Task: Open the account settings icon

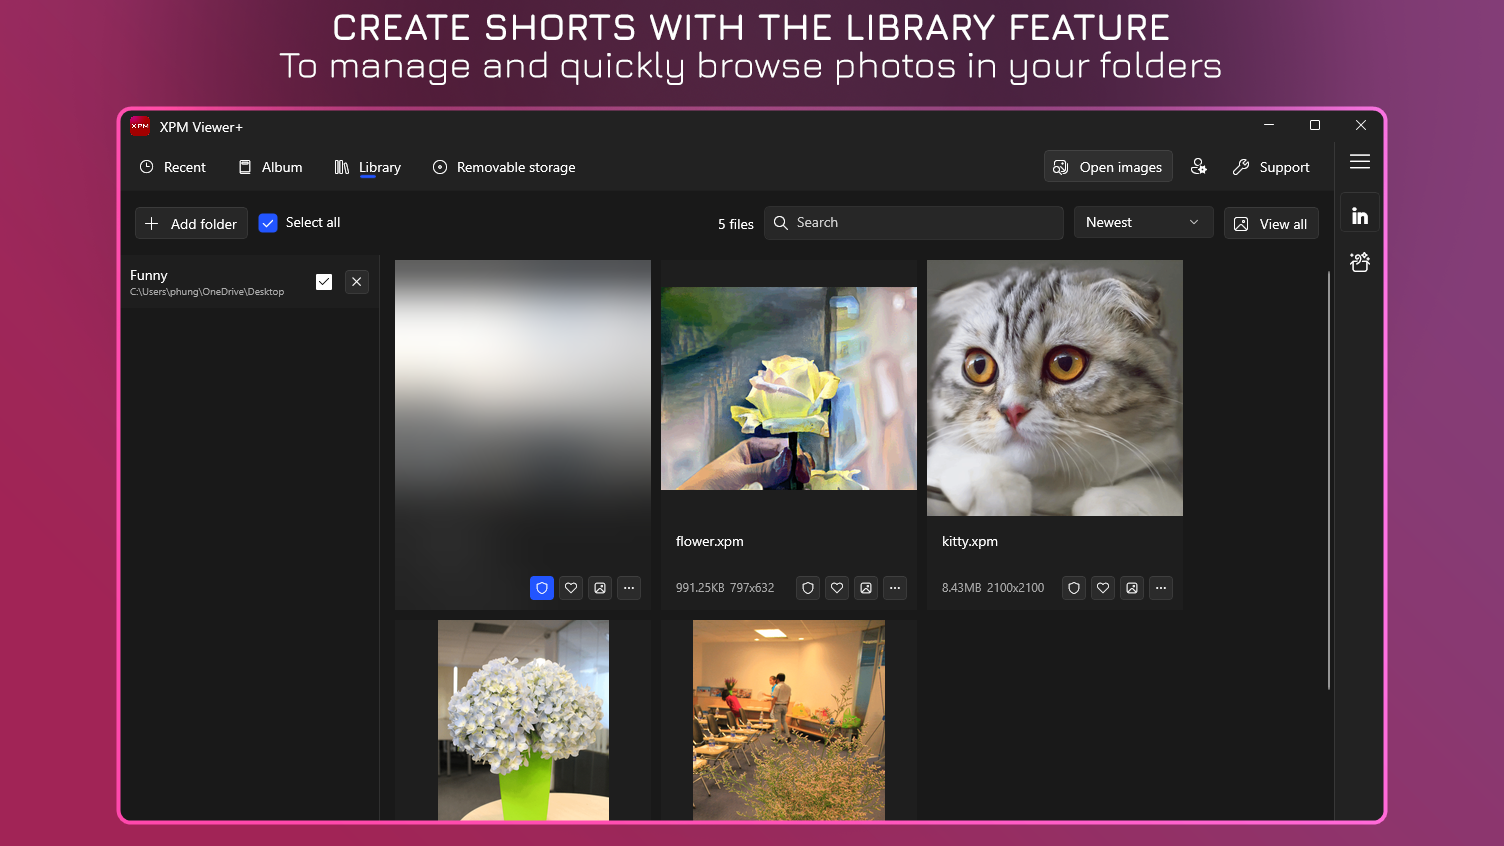Action: tap(1199, 167)
